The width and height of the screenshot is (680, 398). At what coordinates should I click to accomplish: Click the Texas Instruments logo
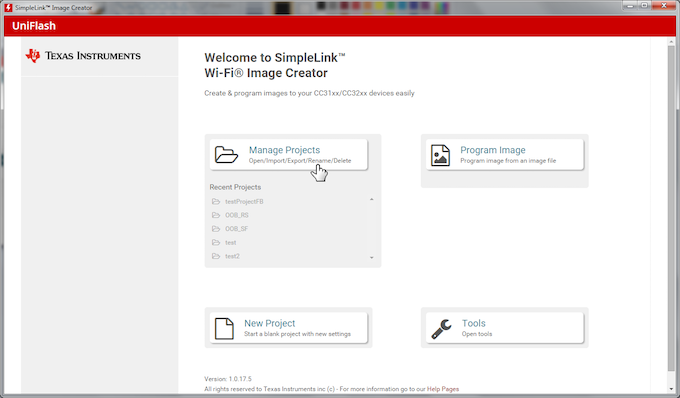pyautogui.click(x=83, y=56)
